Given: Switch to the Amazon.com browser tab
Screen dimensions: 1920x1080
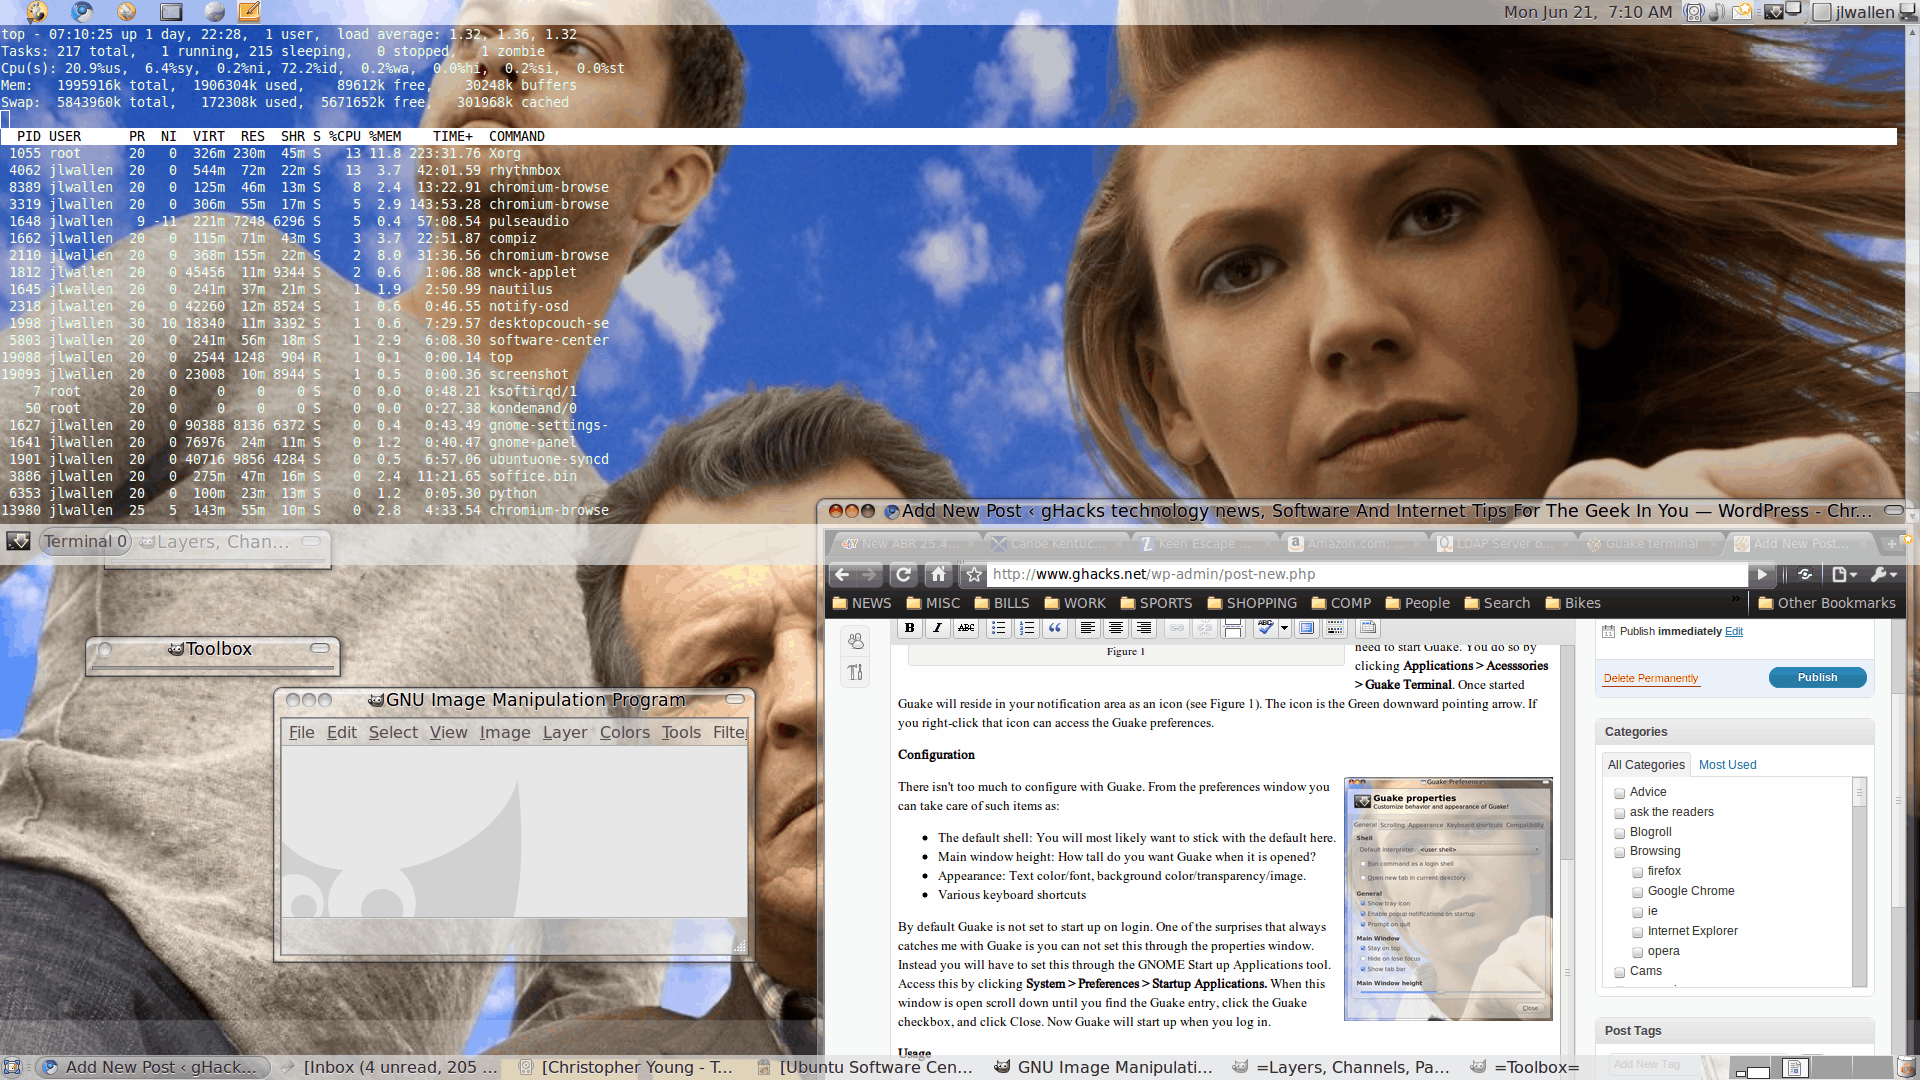Looking at the screenshot, I should point(1354,543).
